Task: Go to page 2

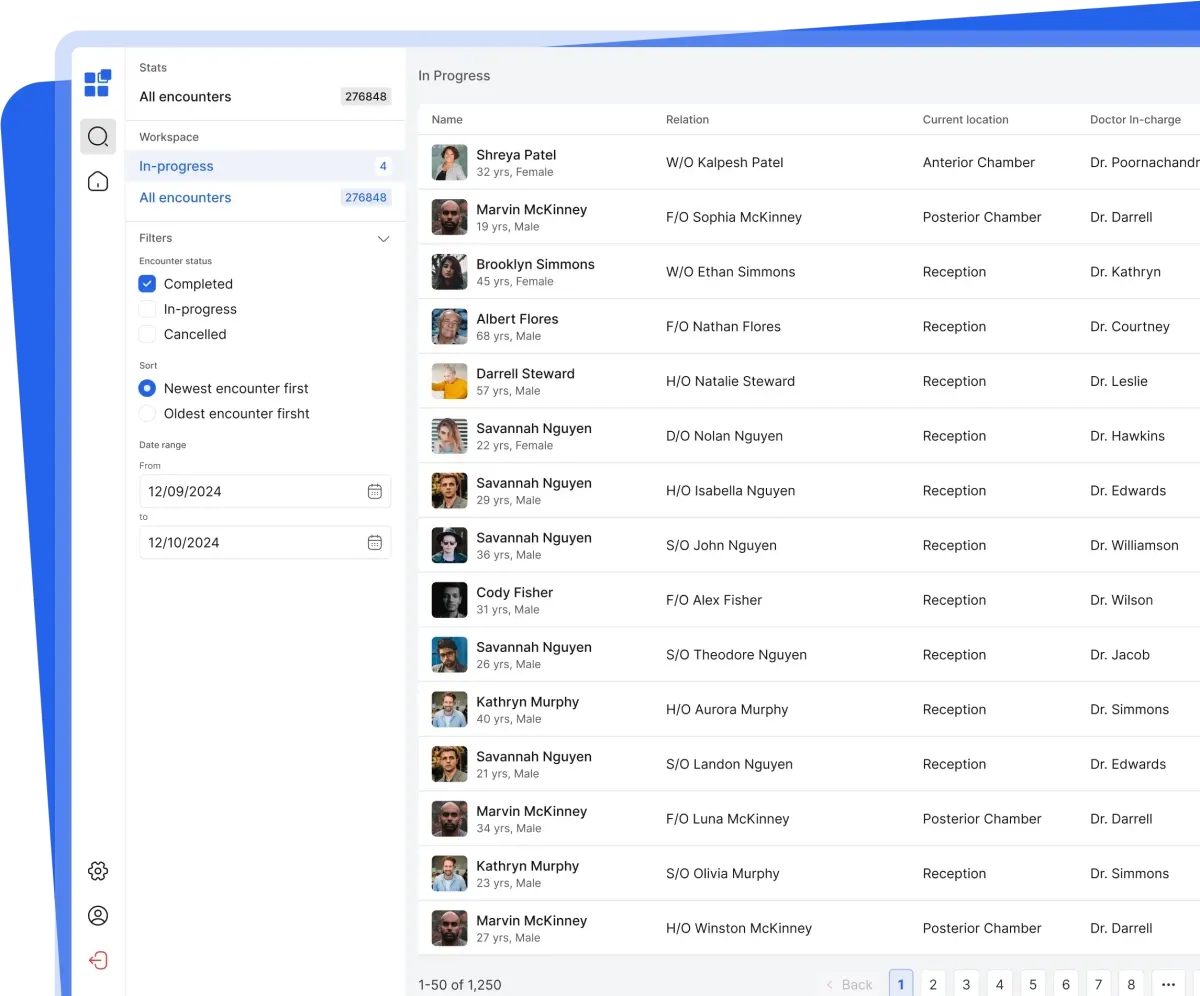Action: (x=933, y=985)
